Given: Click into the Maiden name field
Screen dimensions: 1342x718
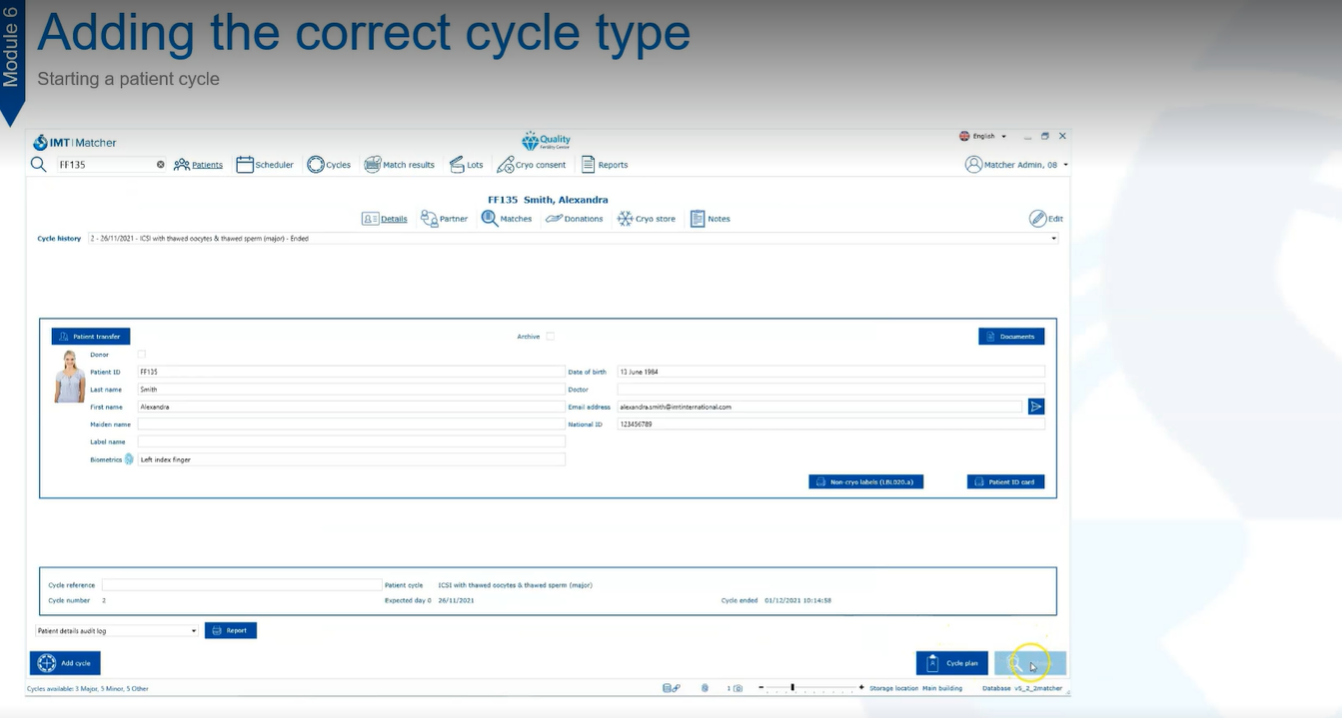Looking at the screenshot, I should click(x=351, y=425).
